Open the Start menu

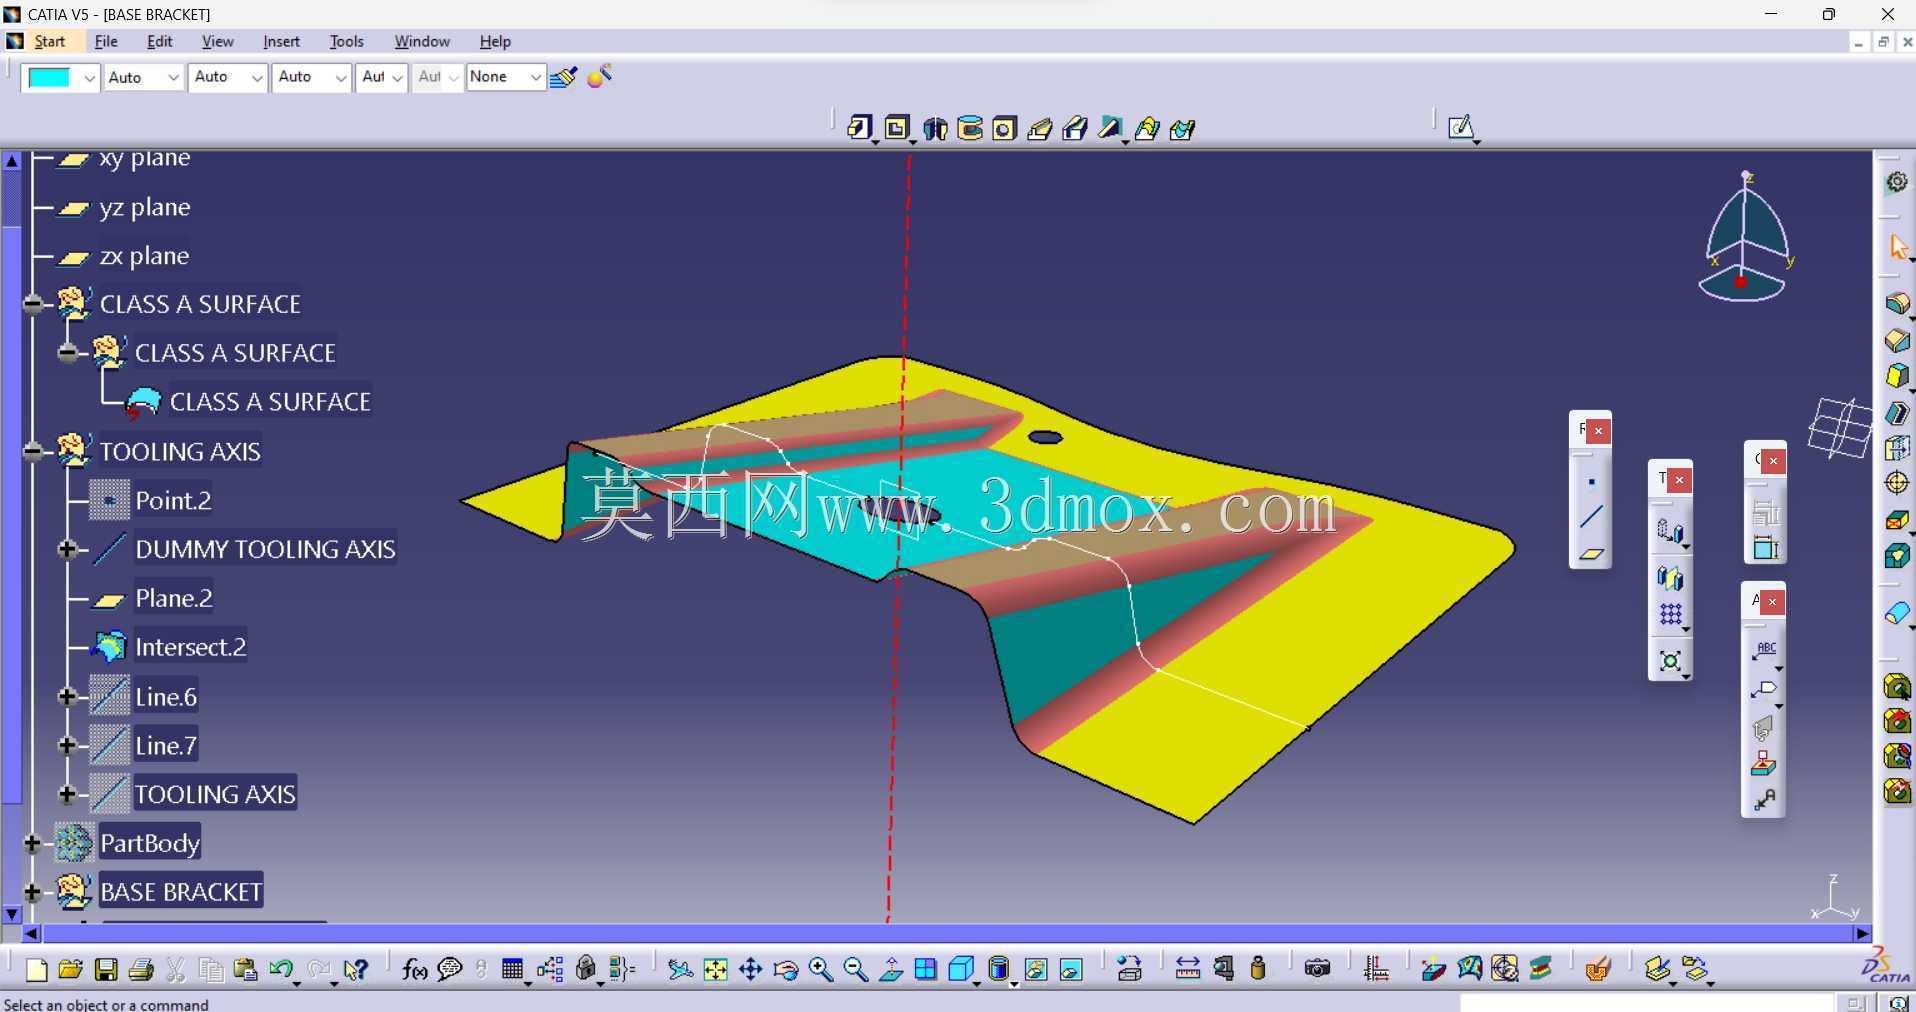coord(49,41)
